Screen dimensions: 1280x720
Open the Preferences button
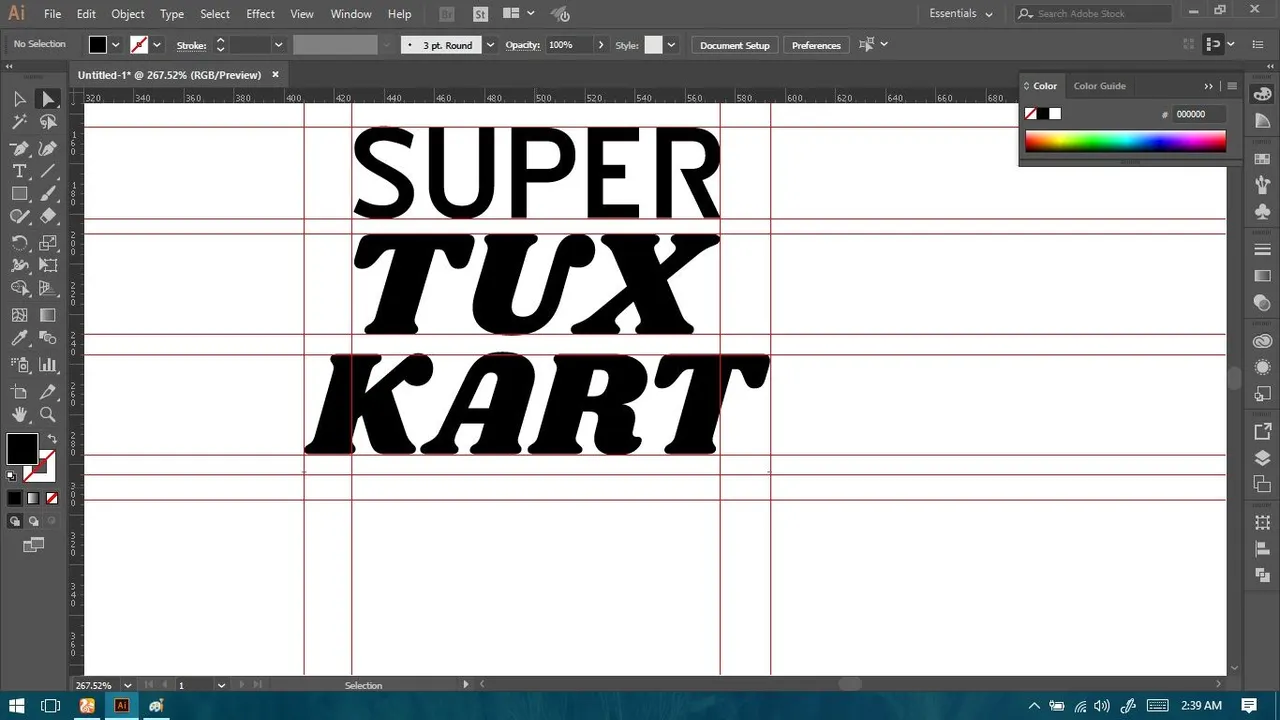click(816, 45)
